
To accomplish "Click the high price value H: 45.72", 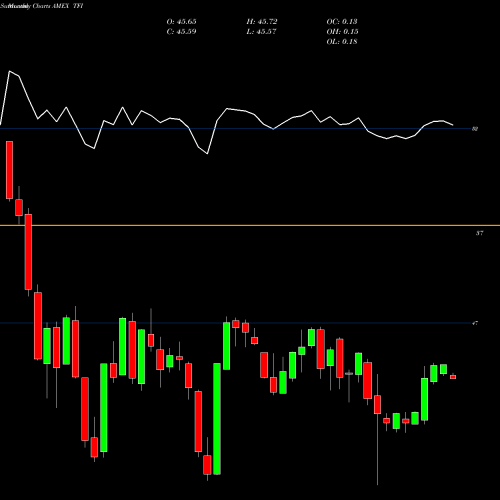I will [262, 22].
